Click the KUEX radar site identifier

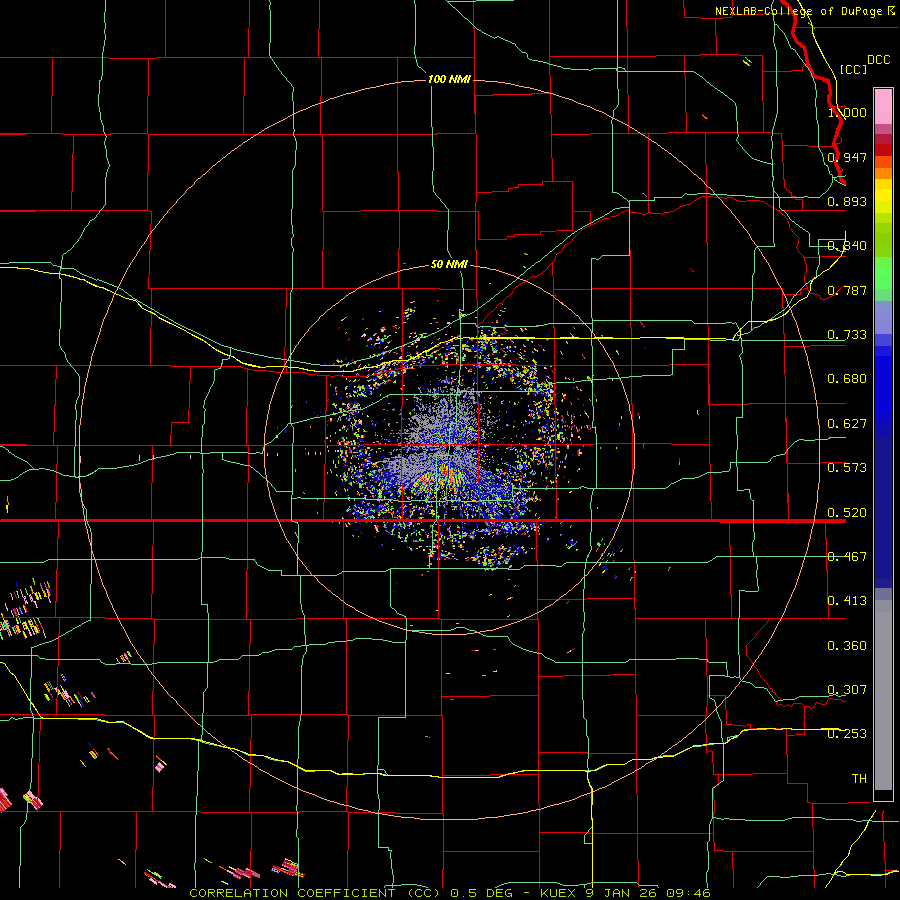[558, 893]
